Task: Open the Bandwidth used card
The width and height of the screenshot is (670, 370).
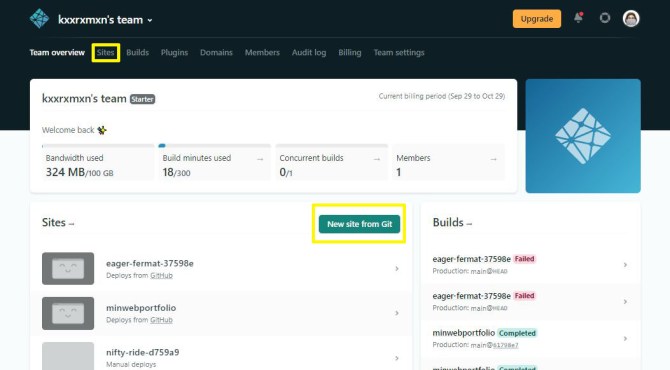Action: (x=98, y=162)
